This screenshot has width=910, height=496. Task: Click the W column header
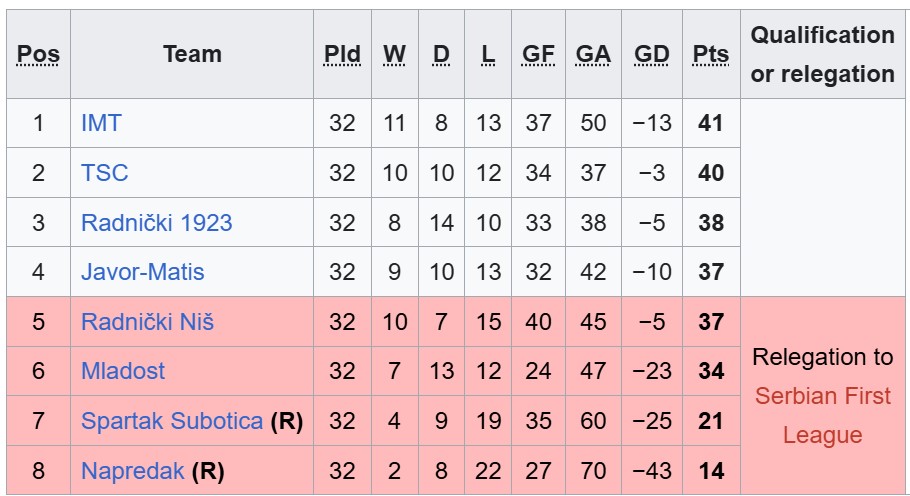394,55
